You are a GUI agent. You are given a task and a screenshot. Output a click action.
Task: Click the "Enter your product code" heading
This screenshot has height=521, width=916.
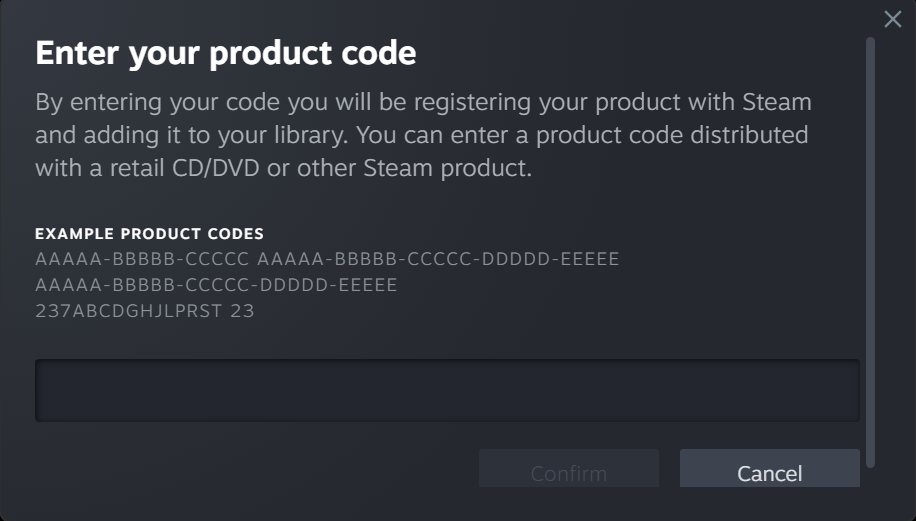225,53
